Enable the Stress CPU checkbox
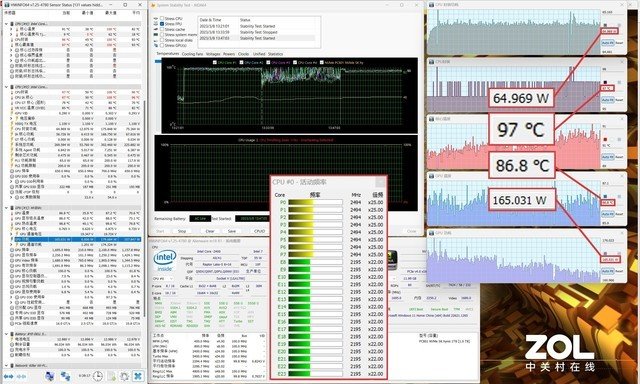Image resolution: width=640 pixels, height=384 pixels. coord(162,18)
